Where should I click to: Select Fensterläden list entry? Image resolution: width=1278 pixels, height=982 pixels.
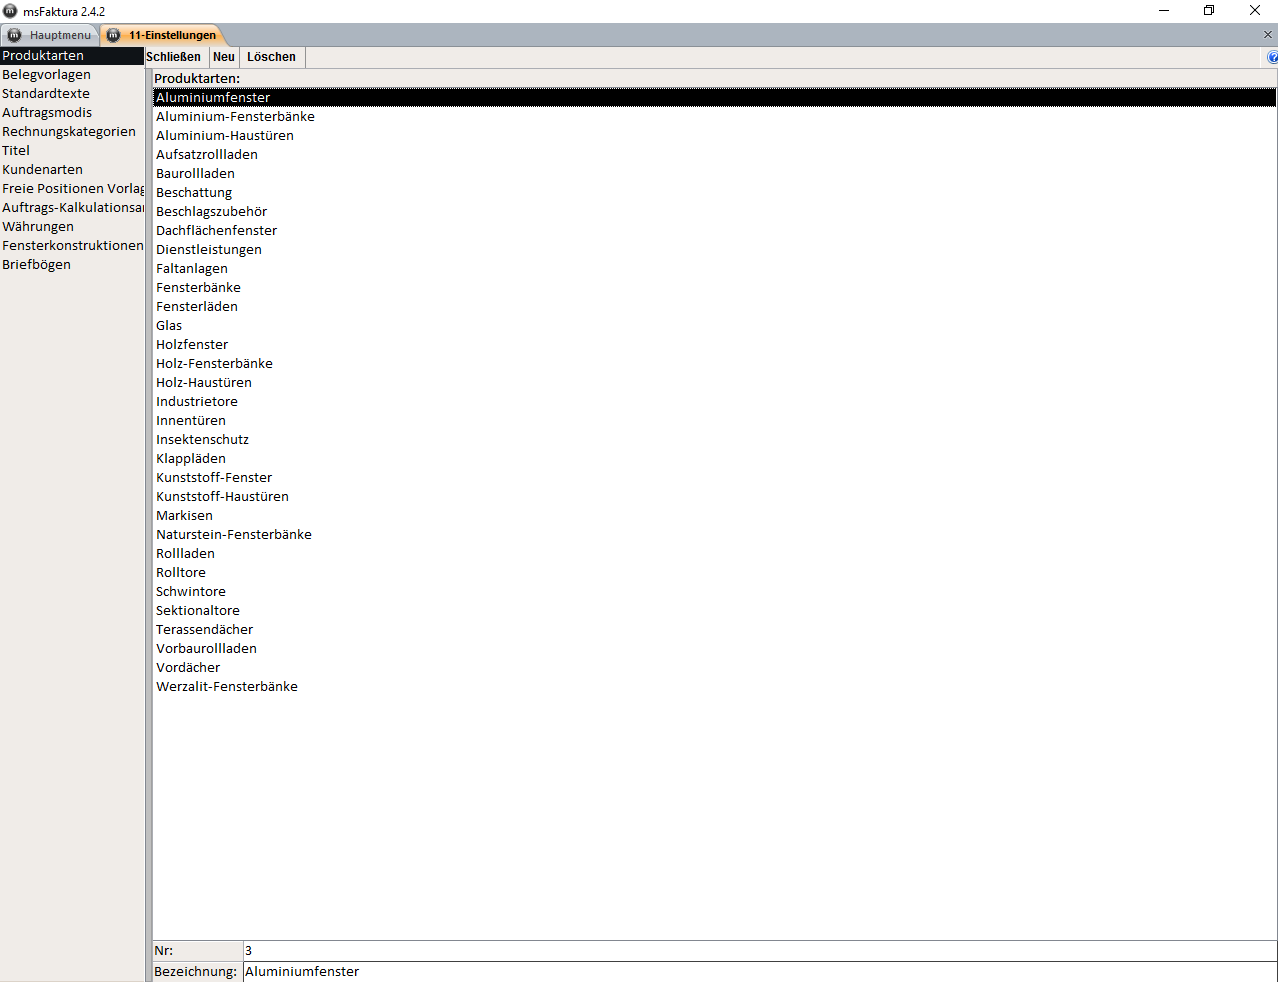[715, 307]
